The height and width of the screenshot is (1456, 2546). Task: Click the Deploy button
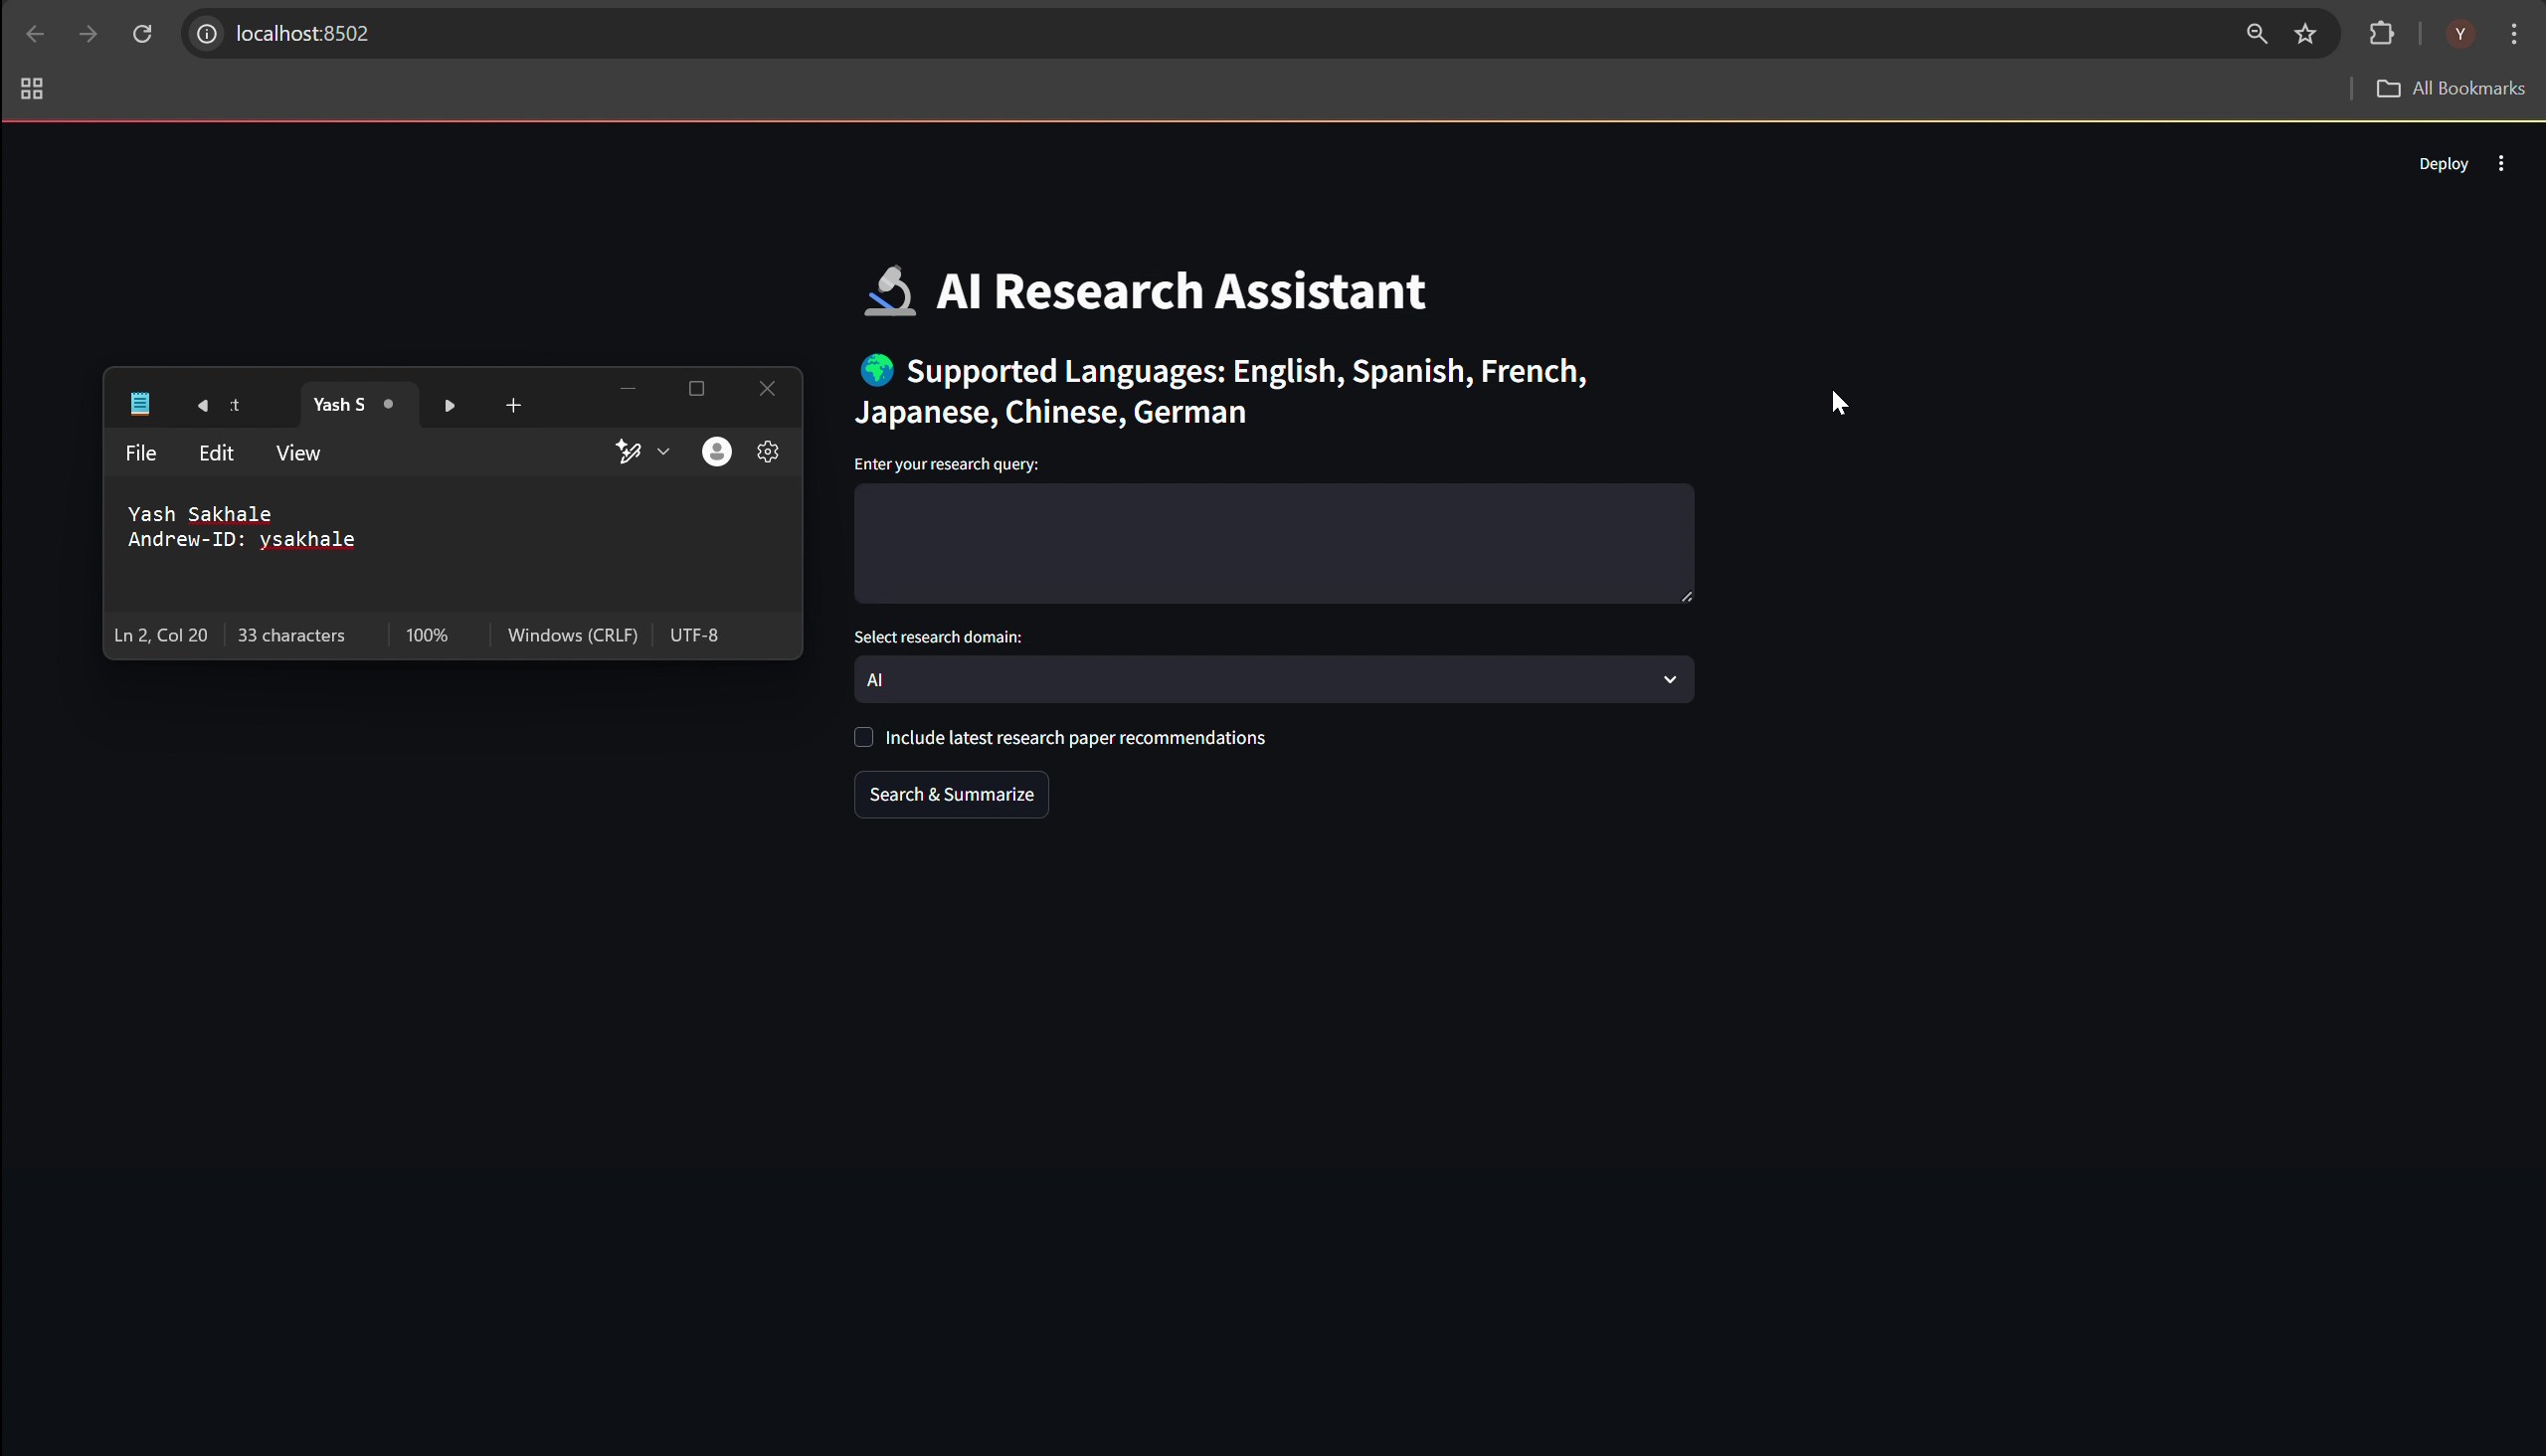coord(2443,164)
